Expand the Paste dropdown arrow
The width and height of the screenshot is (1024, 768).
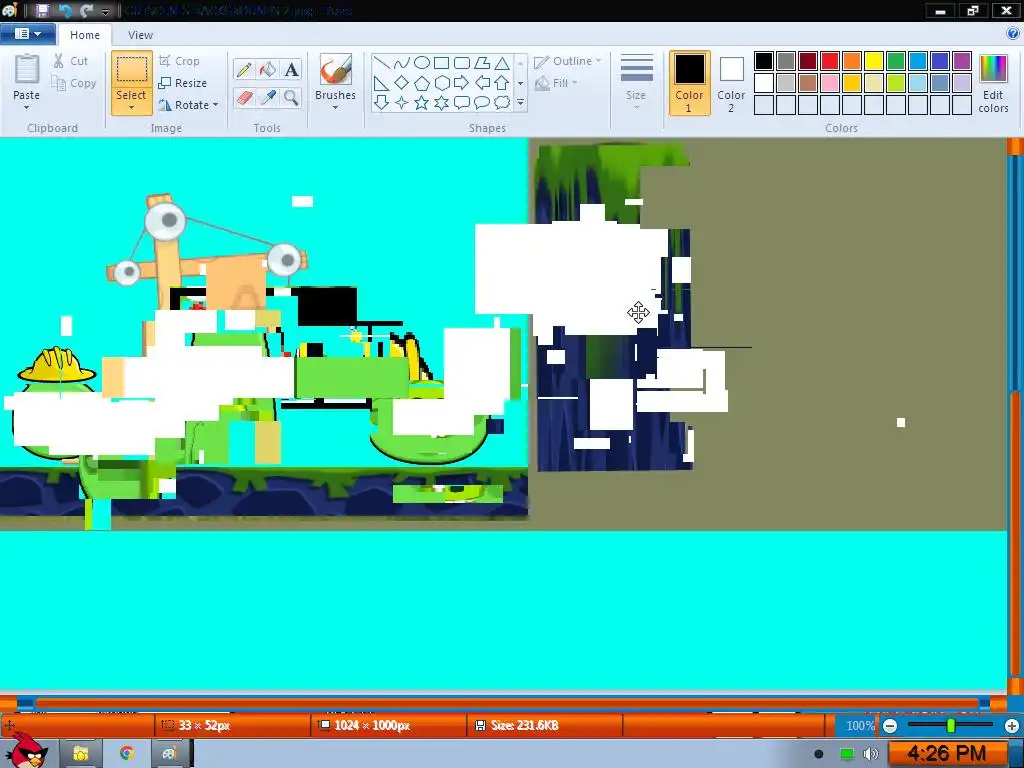26,108
